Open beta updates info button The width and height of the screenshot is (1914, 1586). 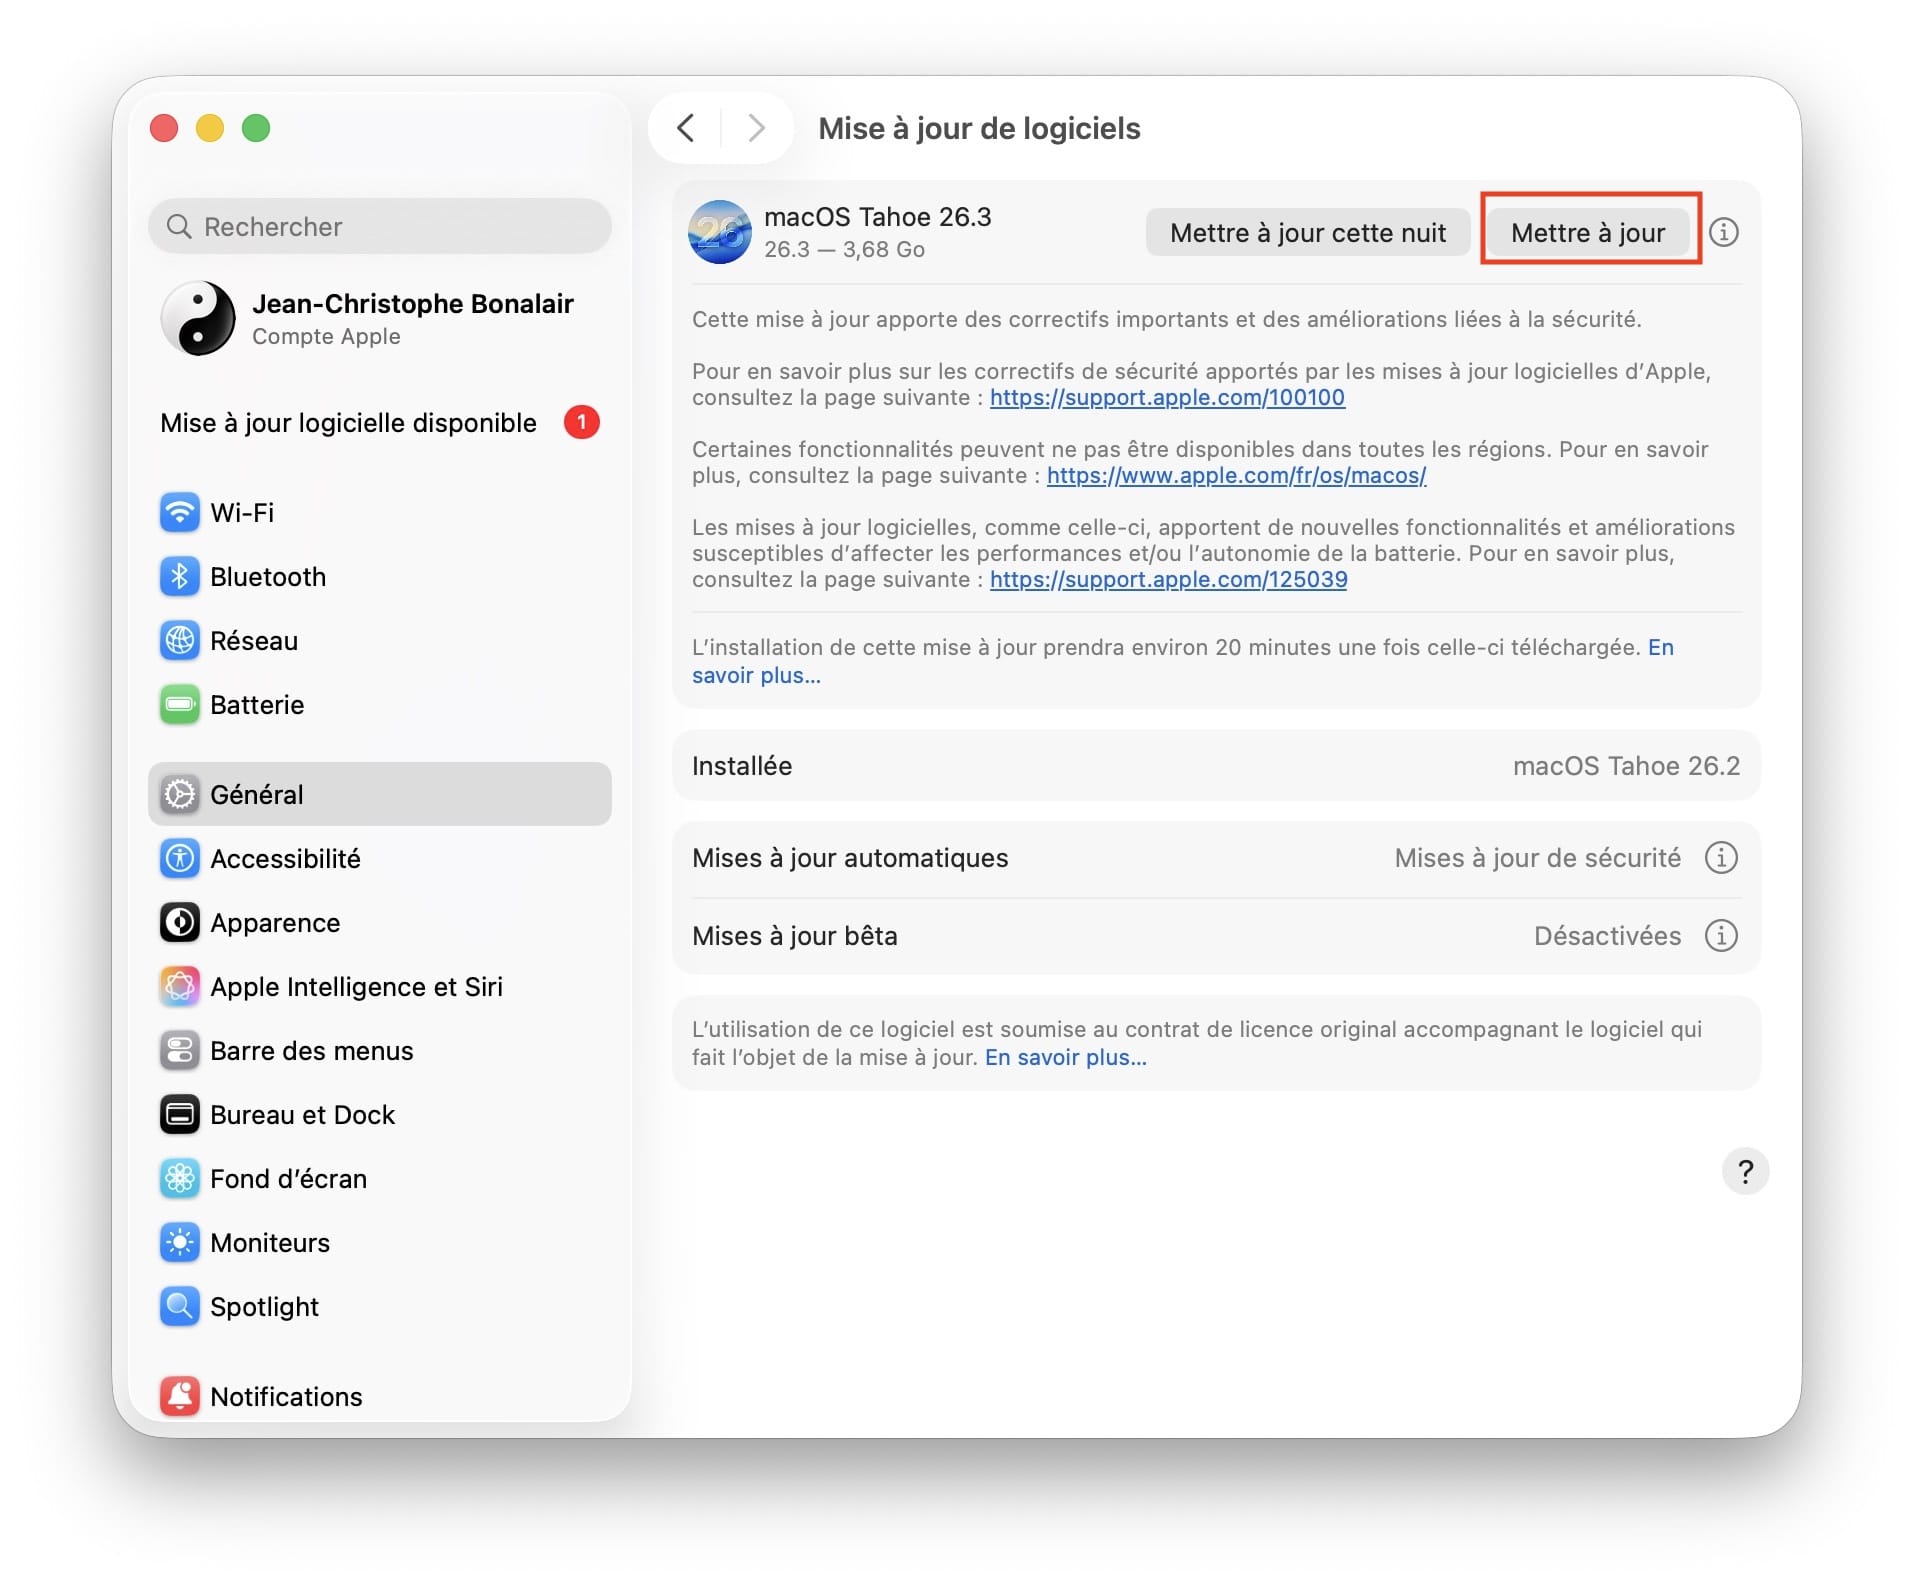(1720, 935)
